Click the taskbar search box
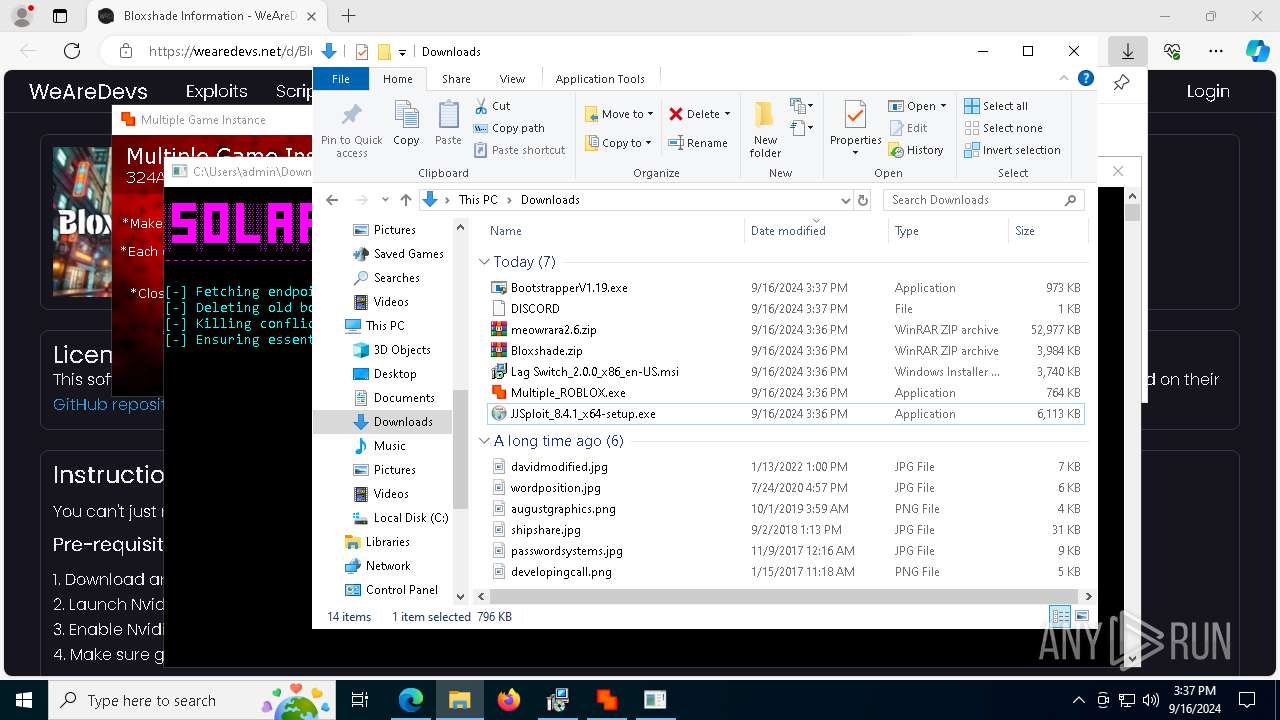Screen dimensions: 1280x720 [x=190, y=700]
